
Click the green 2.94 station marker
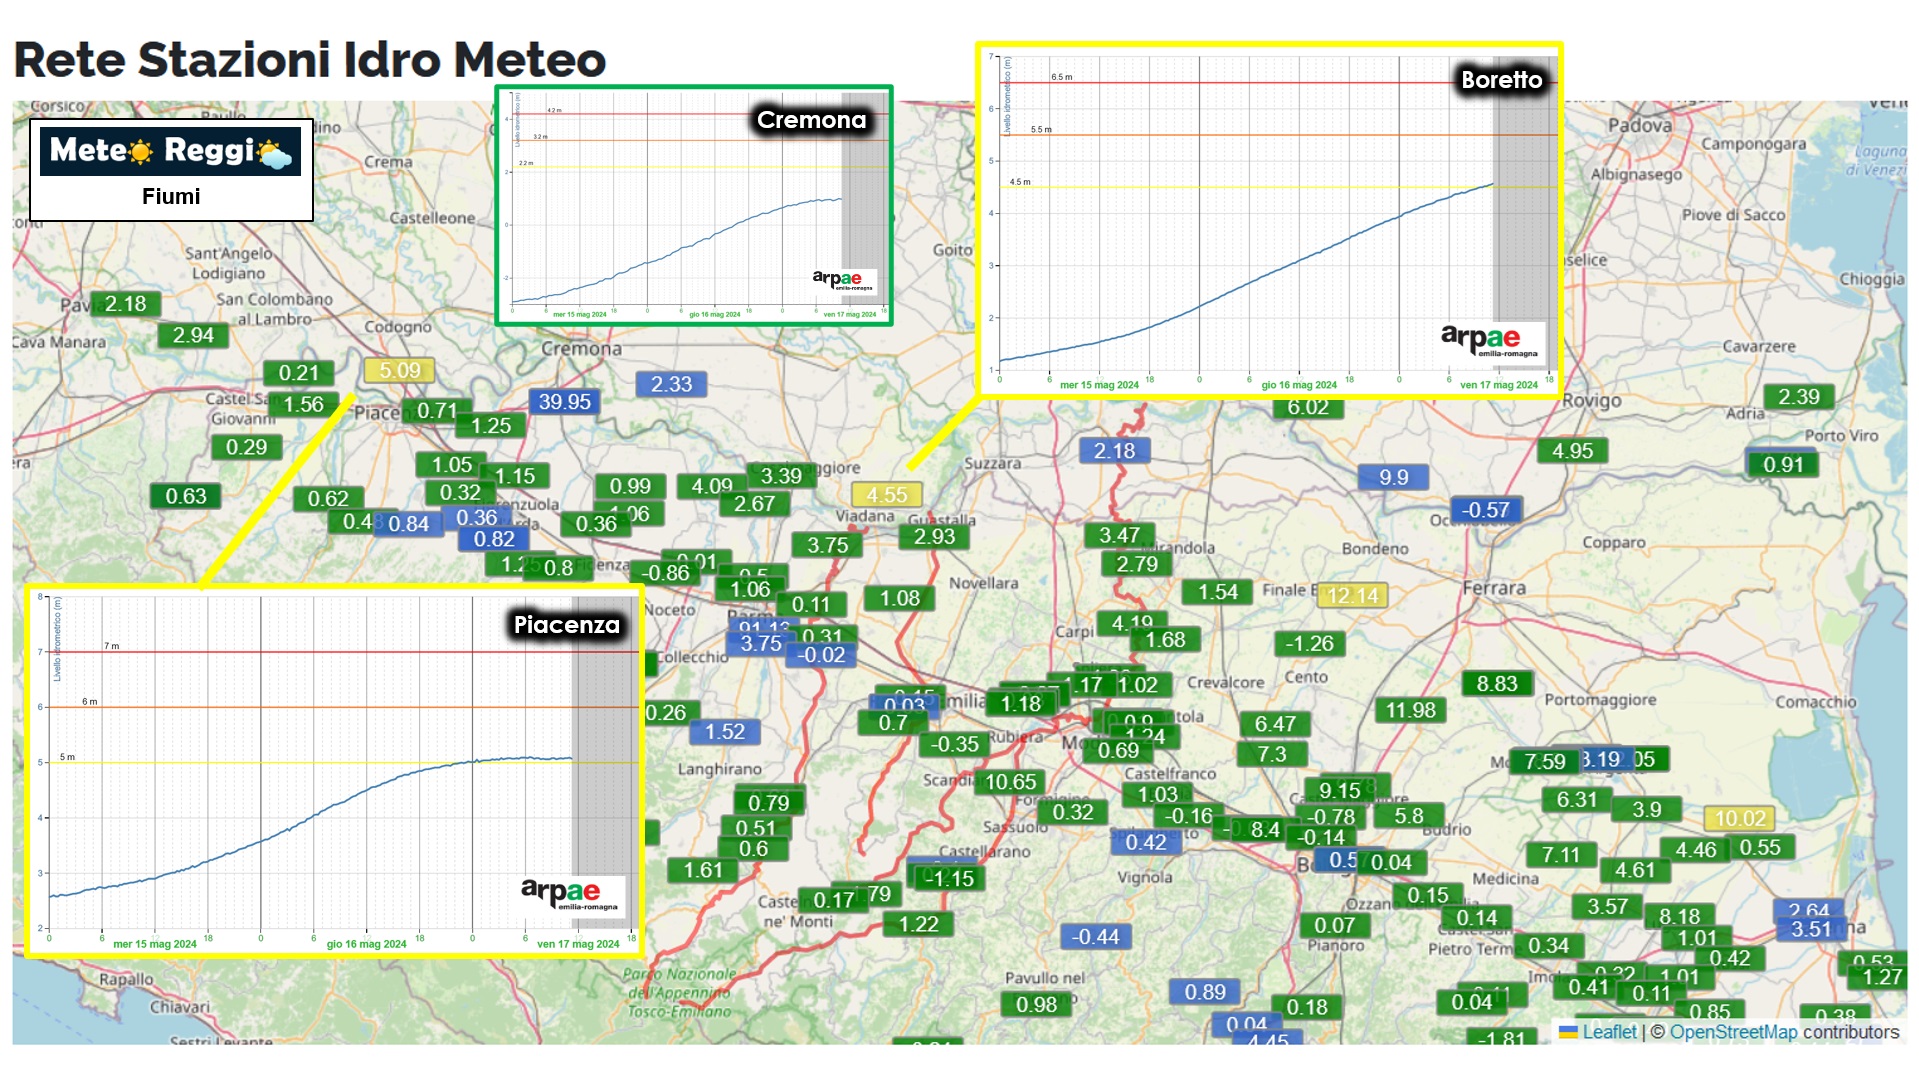(x=193, y=335)
